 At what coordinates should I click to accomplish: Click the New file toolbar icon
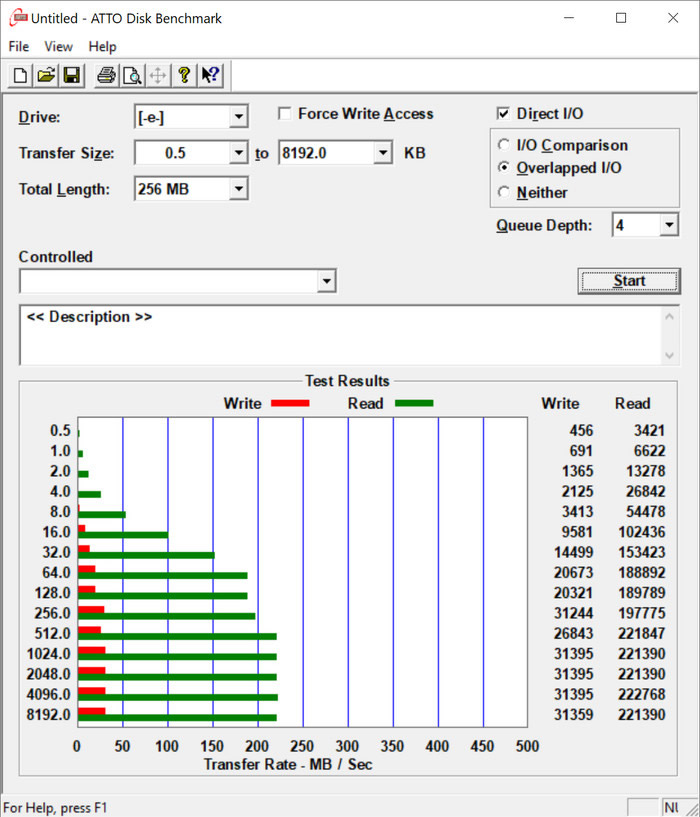20,75
